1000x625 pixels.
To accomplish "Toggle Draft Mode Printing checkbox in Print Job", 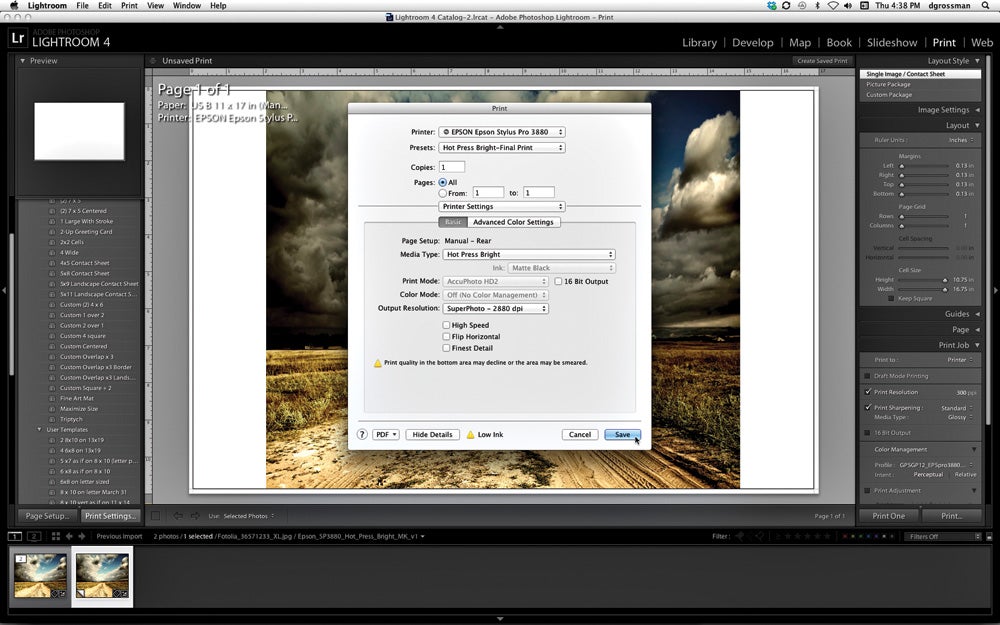I will coord(867,376).
